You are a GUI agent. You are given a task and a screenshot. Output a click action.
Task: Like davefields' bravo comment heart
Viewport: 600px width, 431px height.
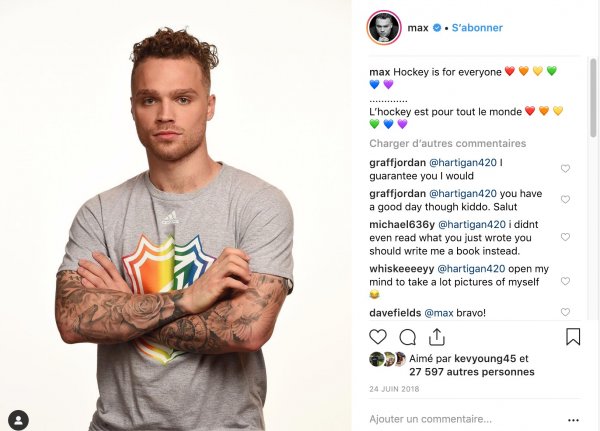click(x=565, y=312)
